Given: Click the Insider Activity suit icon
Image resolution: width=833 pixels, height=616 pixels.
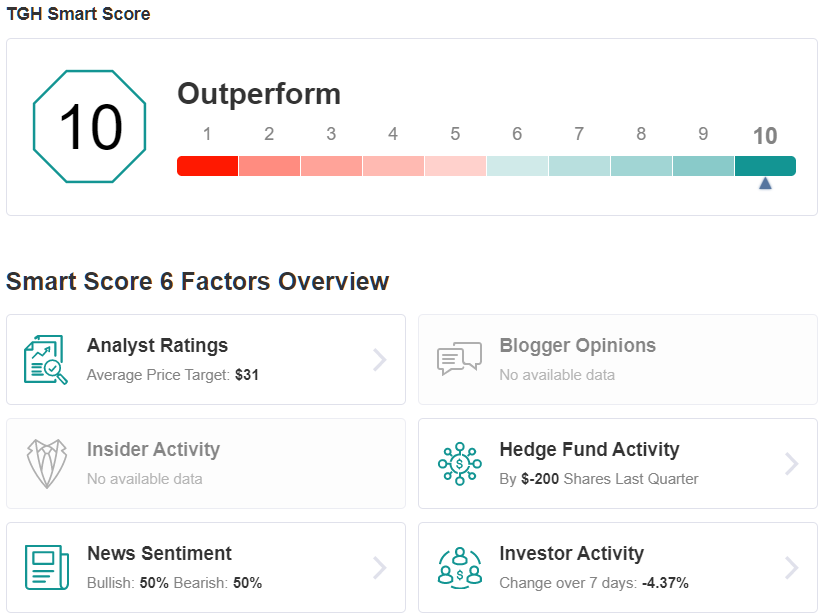Looking at the screenshot, I should [x=47, y=464].
